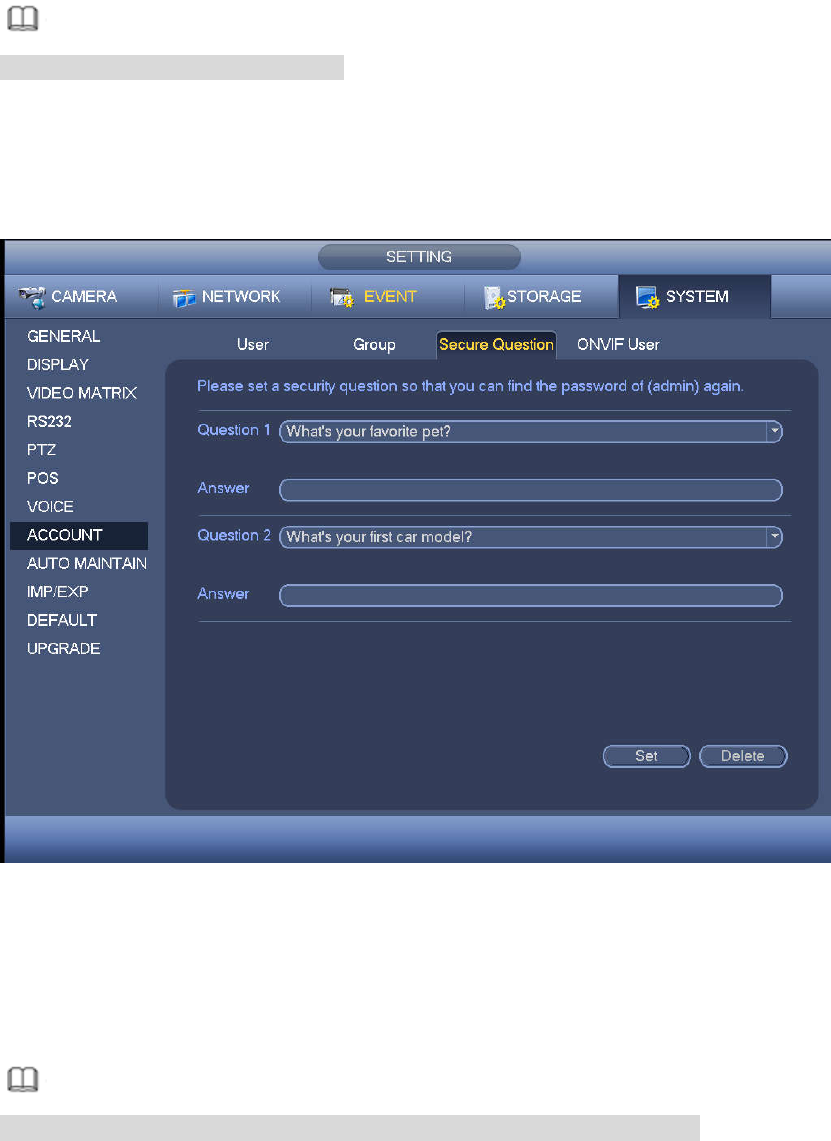This screenshot has height=1141, width=831.
Task: Open IMP/EXP in the sidebar
Action: [57, 592]
